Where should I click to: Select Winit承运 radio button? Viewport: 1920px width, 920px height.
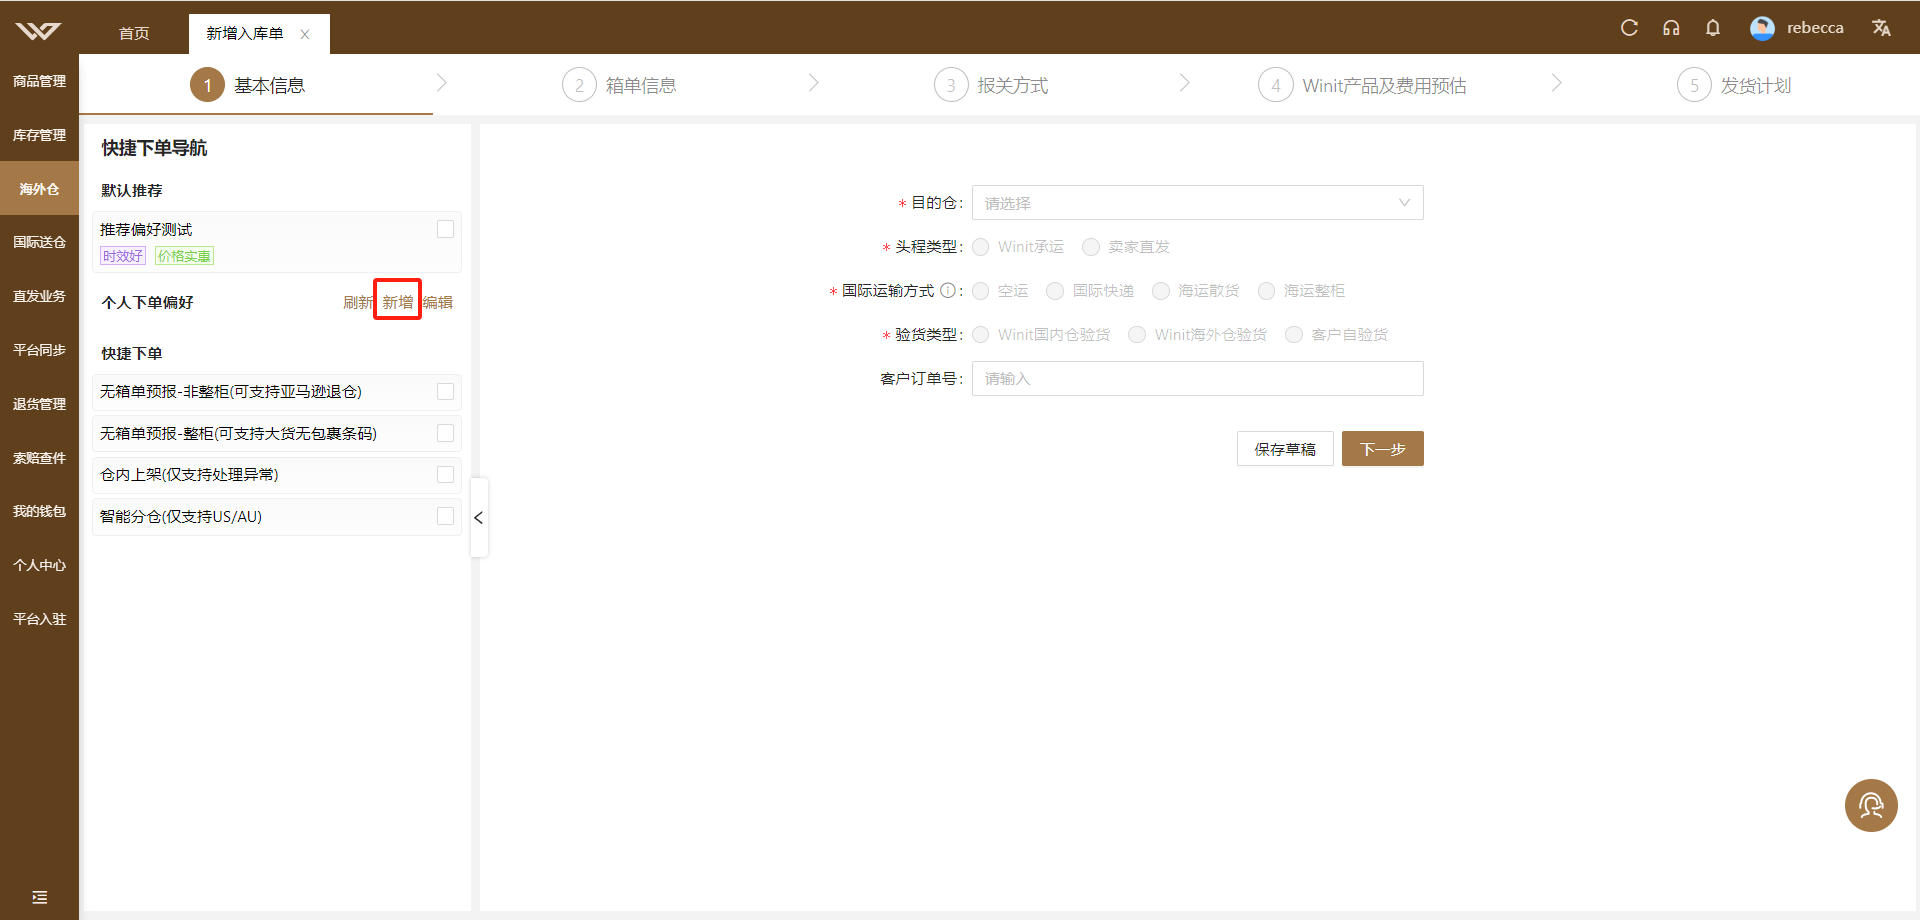coord(981,247)
